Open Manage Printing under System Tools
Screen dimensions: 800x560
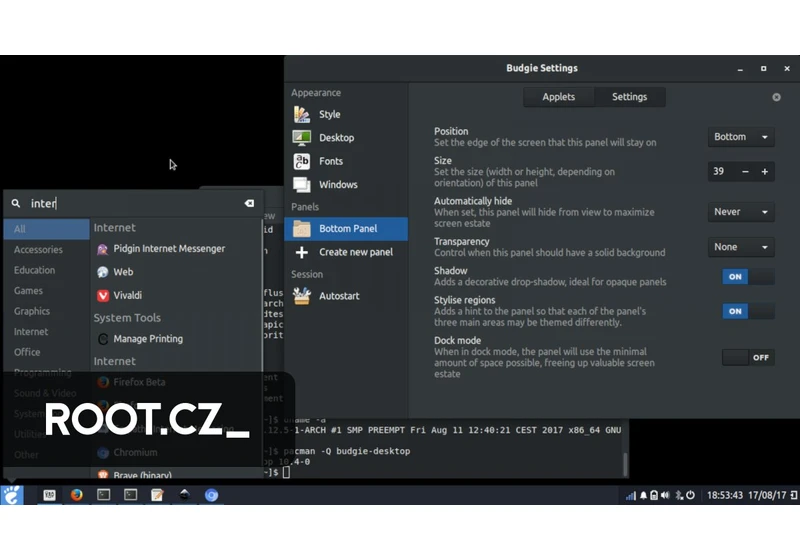(176, 339)
